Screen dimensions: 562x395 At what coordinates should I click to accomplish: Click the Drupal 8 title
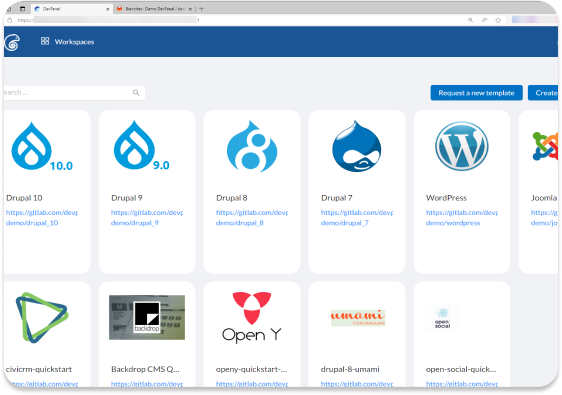[232, 198]
